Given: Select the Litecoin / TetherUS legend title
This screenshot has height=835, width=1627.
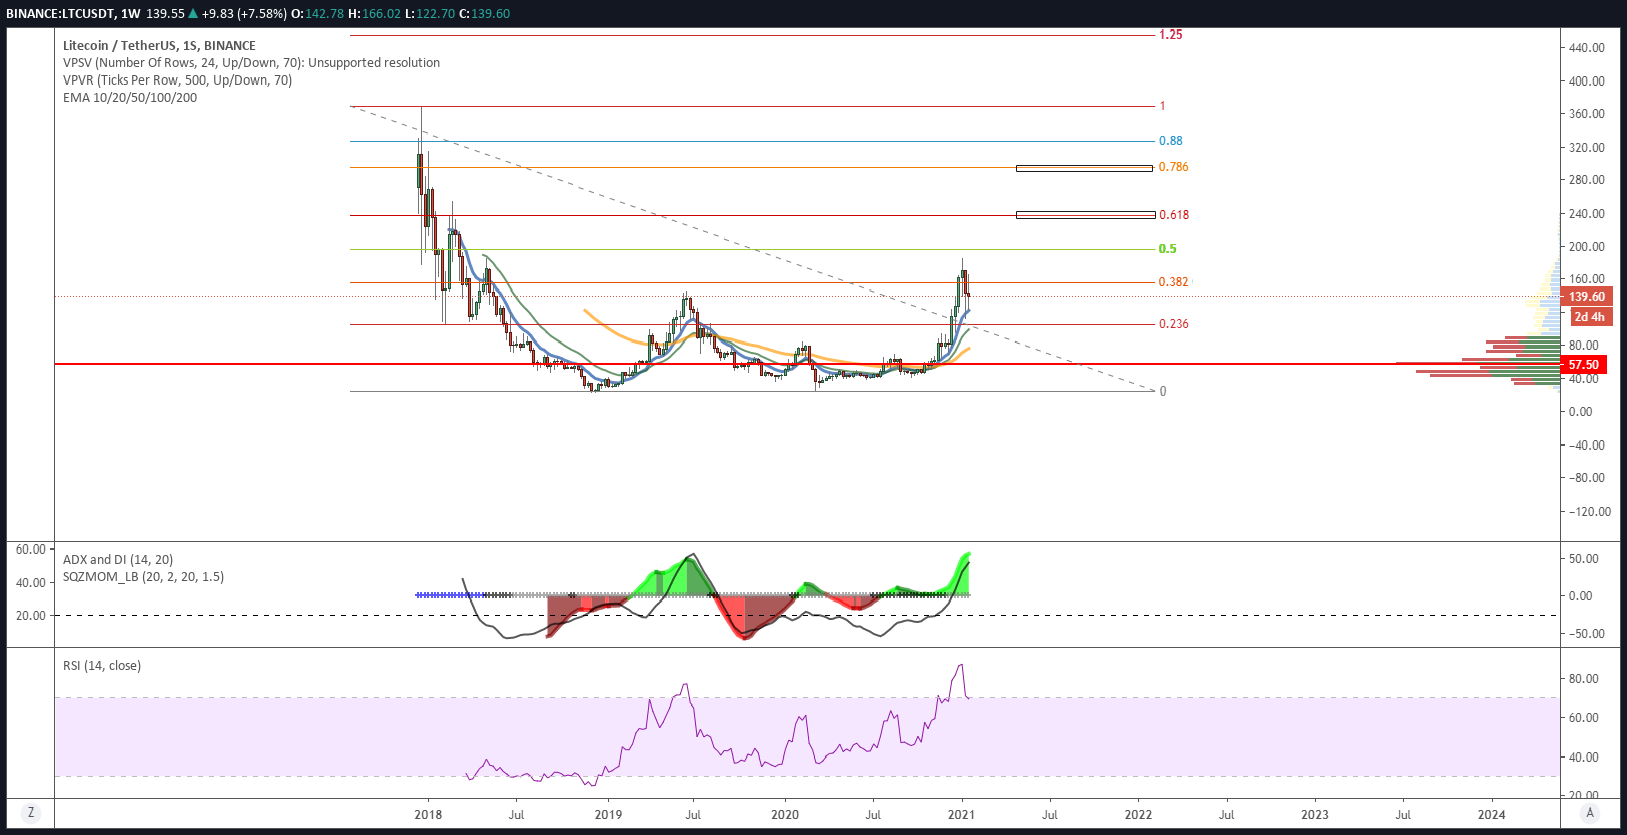Looking at the screenshot, I should click(x=159, y=45).
